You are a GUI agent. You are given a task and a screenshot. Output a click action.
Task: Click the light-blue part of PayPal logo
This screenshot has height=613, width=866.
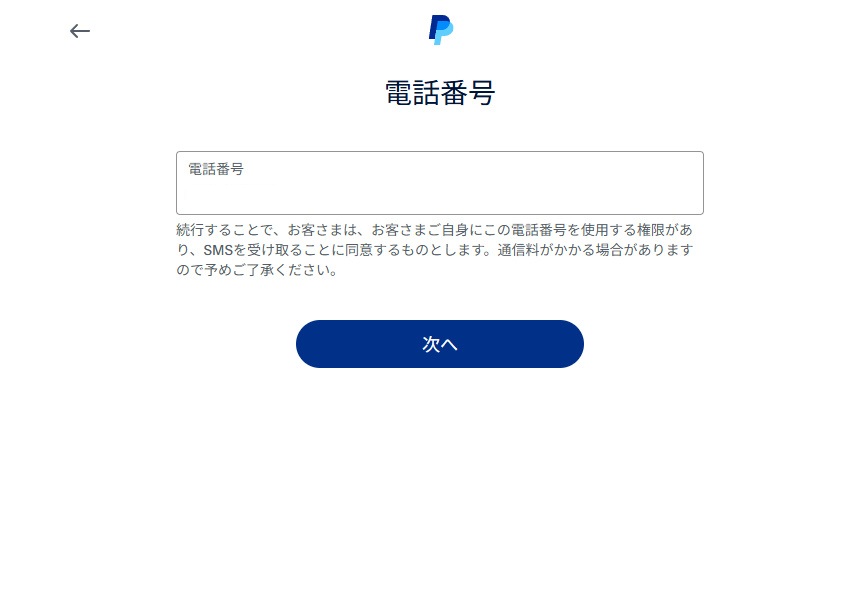(x=445, y=34)
